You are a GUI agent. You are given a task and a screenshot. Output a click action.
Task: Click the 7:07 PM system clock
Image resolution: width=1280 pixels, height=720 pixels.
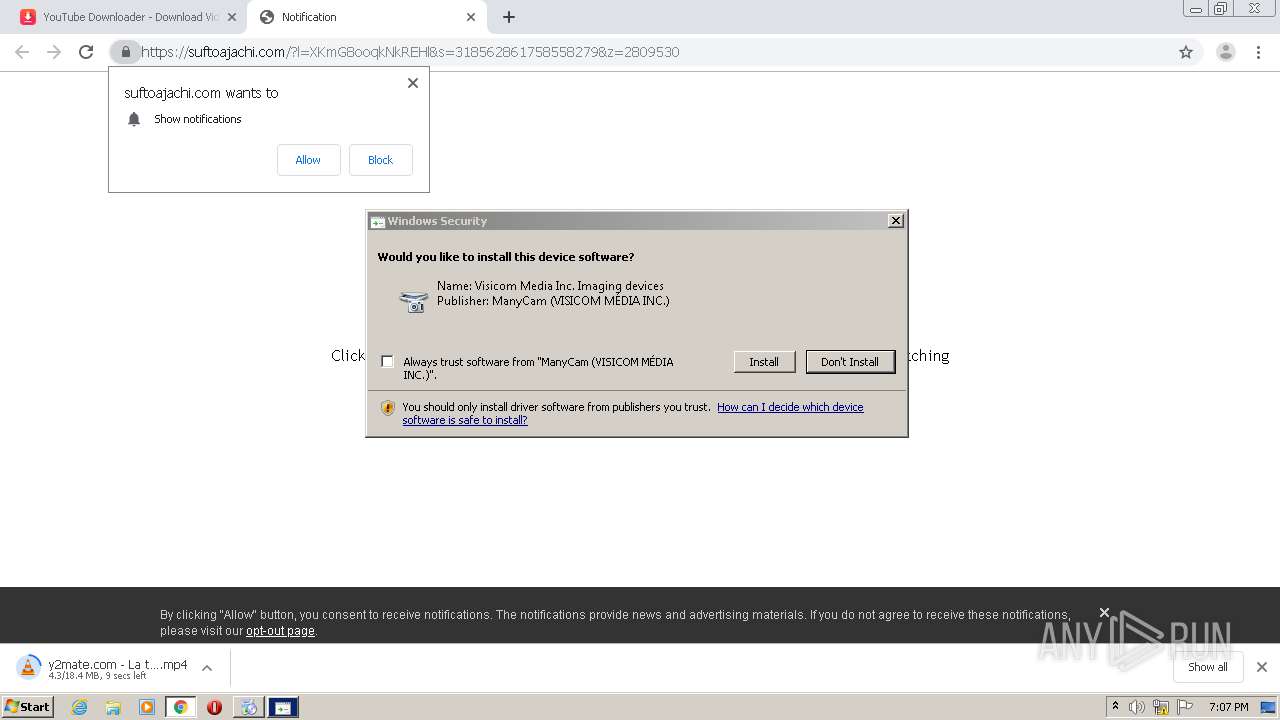click(x=1228, y=707)
